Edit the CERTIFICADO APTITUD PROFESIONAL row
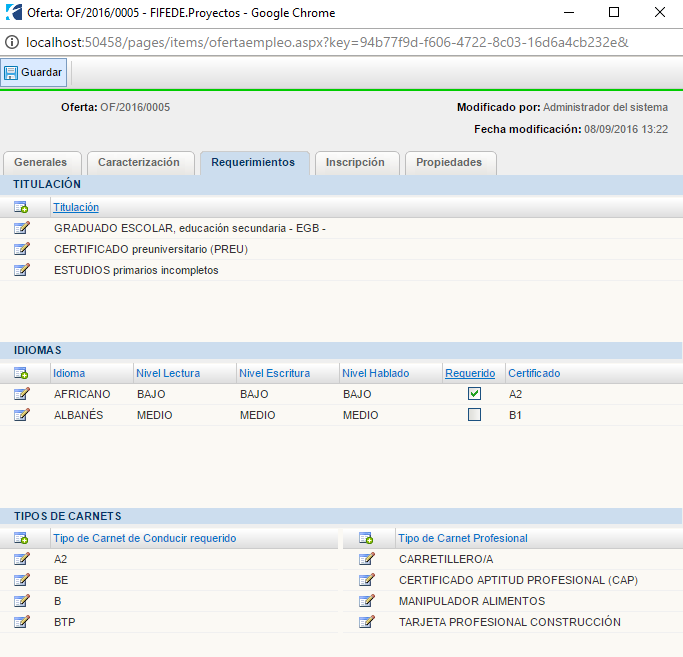The image size is (683, 657). (366, 580)
